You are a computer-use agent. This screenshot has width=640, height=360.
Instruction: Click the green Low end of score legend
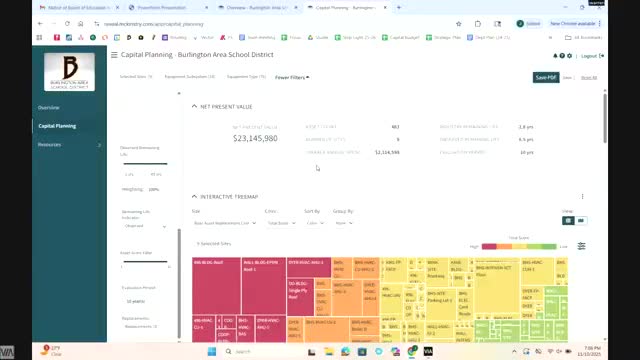[x=549, y=247]
